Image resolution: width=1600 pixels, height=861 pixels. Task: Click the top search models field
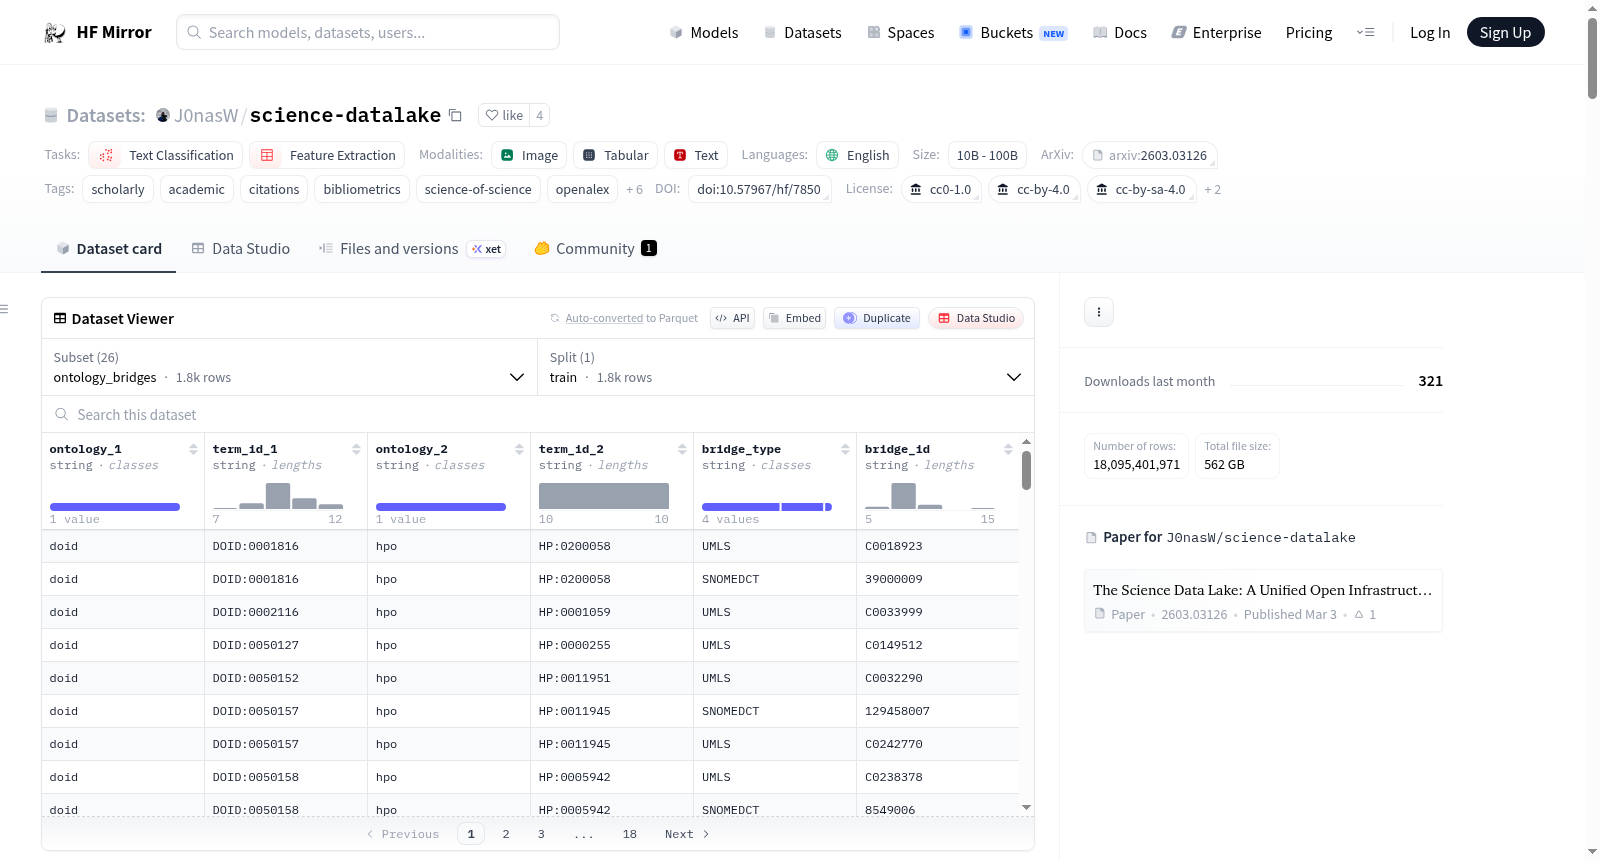click(368, 32)
